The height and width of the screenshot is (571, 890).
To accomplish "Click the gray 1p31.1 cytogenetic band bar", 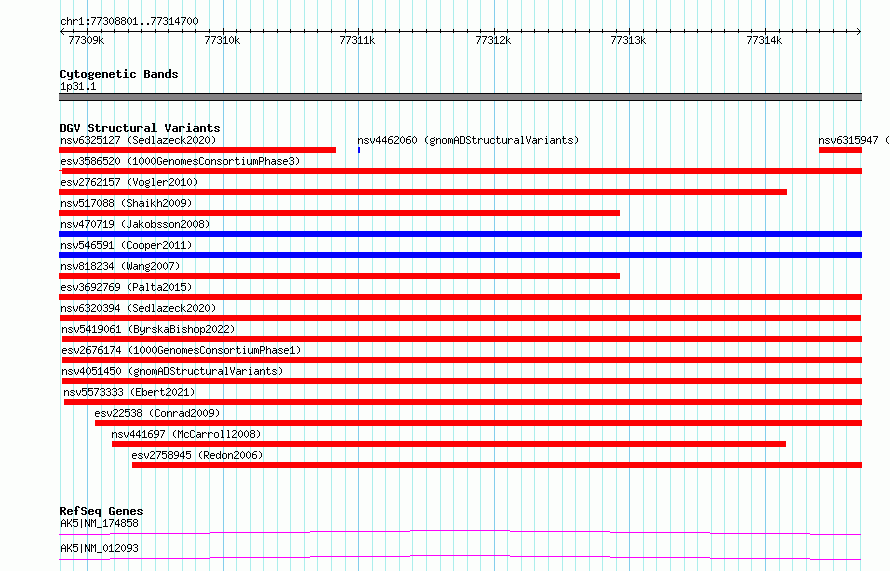I will 460,97.
